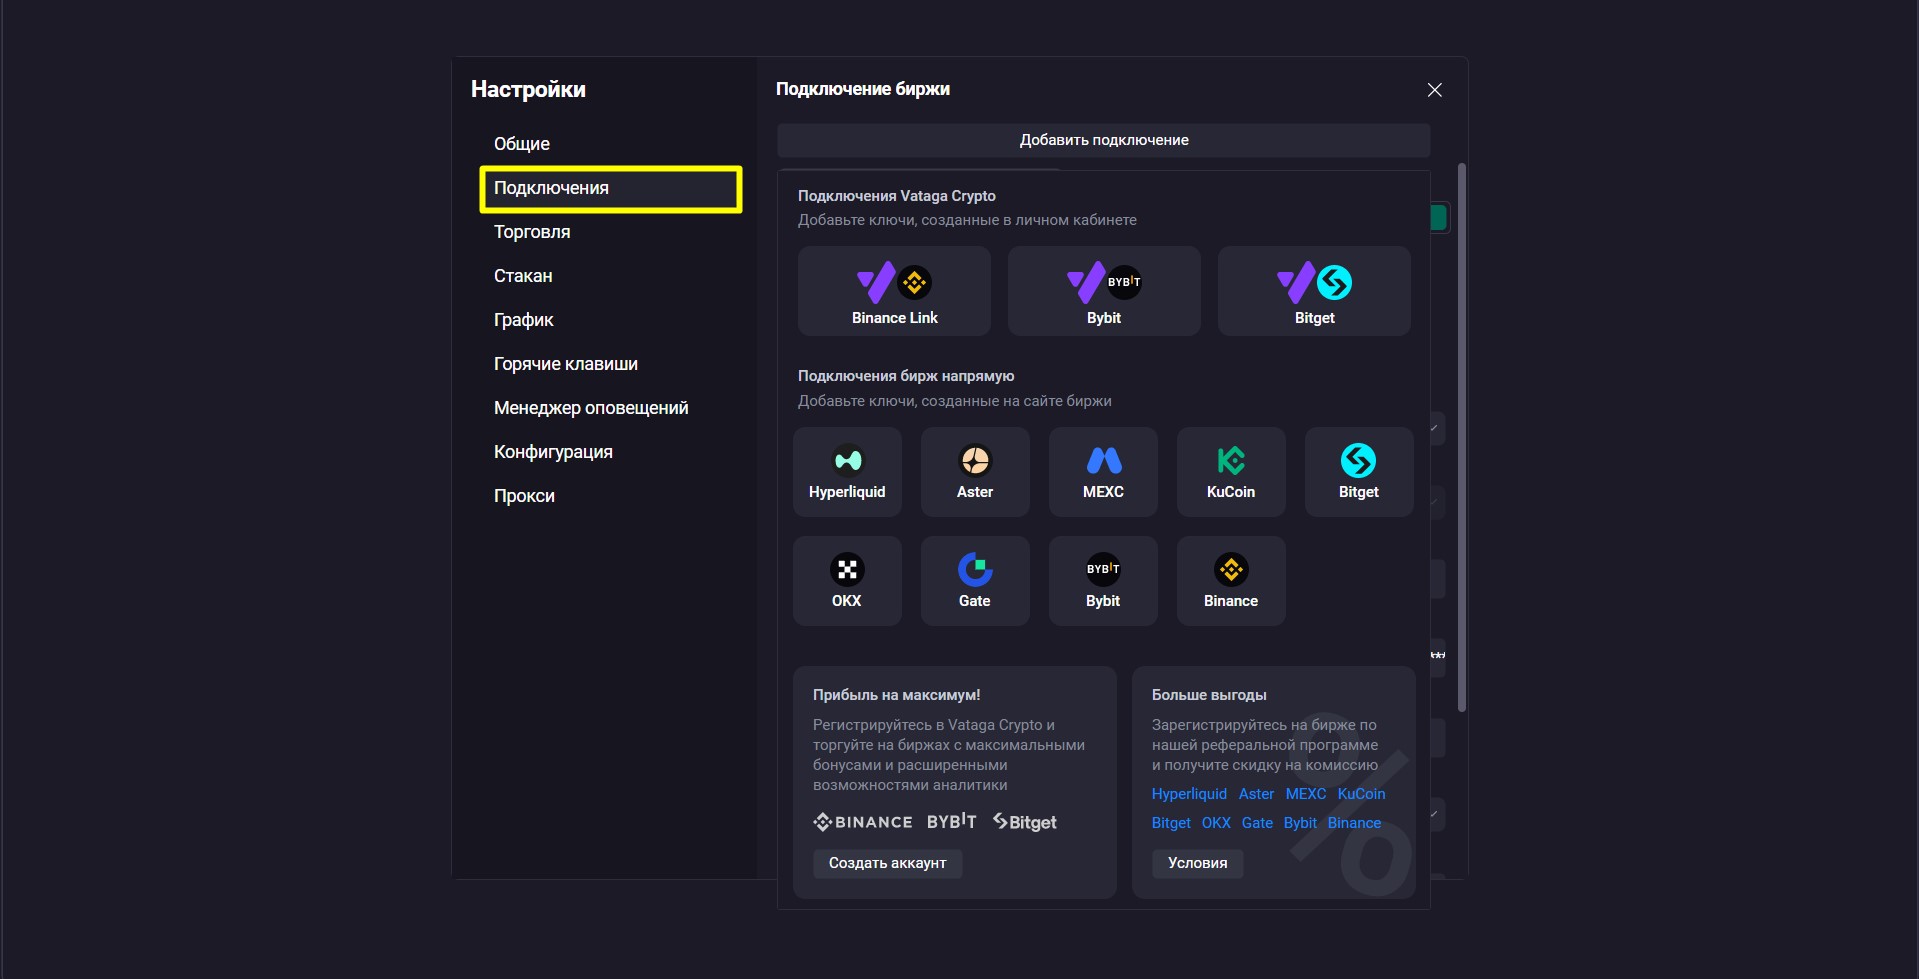Choose the Gate exchange card
This screenshot has height=979, width=1919.
pyautogui.click(x=975, y=581)
